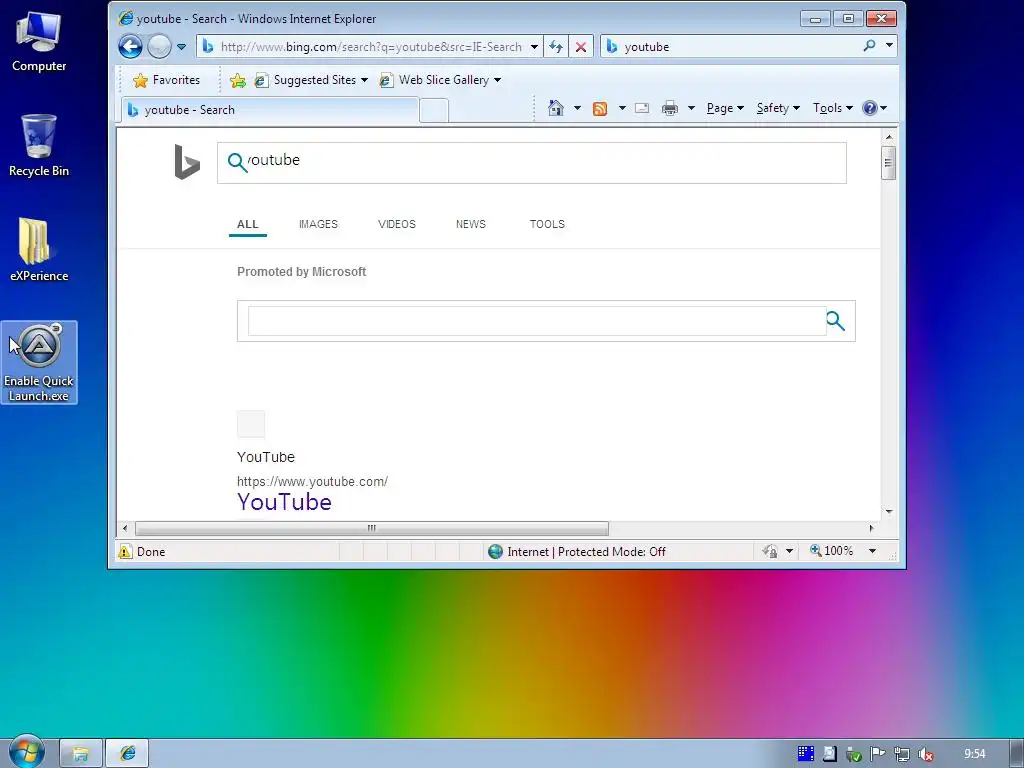Switch to the IMAGES results tab

(x=318, y=224)
